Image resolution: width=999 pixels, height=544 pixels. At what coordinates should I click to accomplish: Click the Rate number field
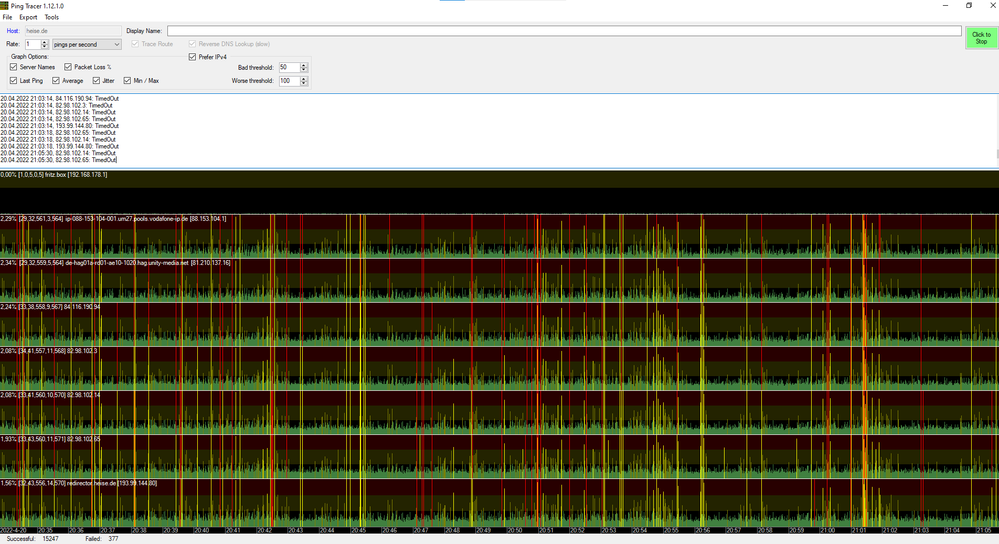point(33,45)
